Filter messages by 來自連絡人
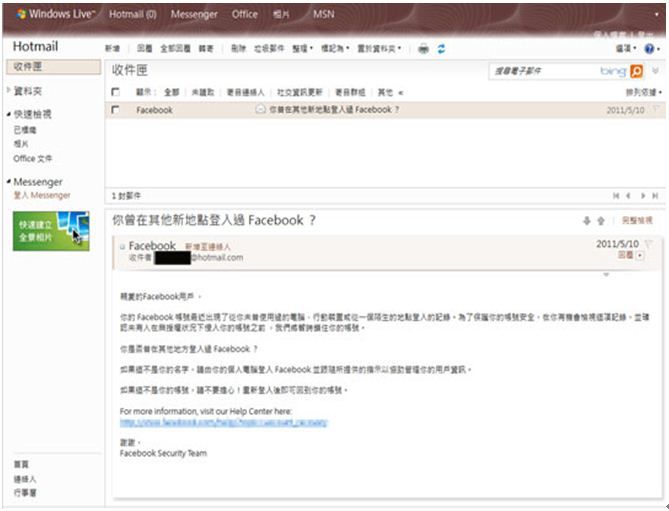Screen dimensions: 669x511 pos(245,92)
